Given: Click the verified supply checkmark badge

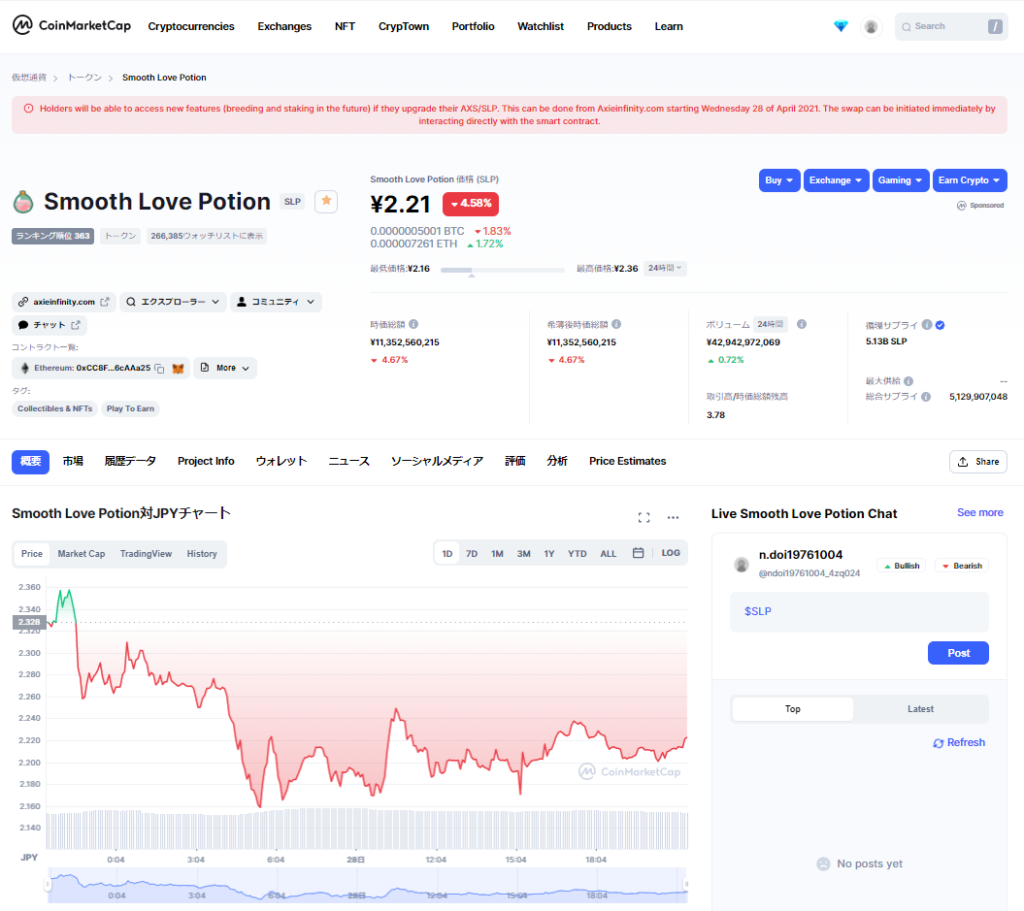Looking at the screenshot, I should pos(940,325).
